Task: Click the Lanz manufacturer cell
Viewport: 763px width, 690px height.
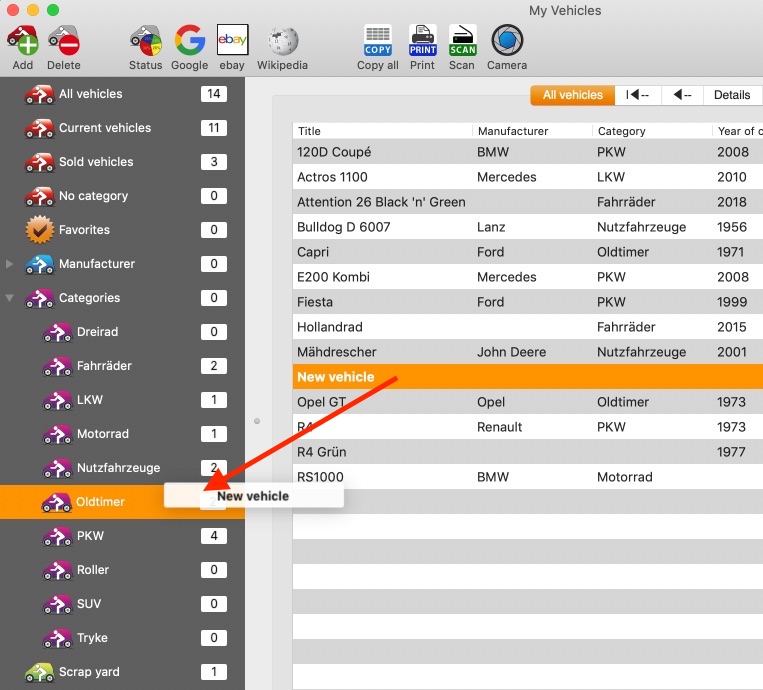Action: click(491, 227)
